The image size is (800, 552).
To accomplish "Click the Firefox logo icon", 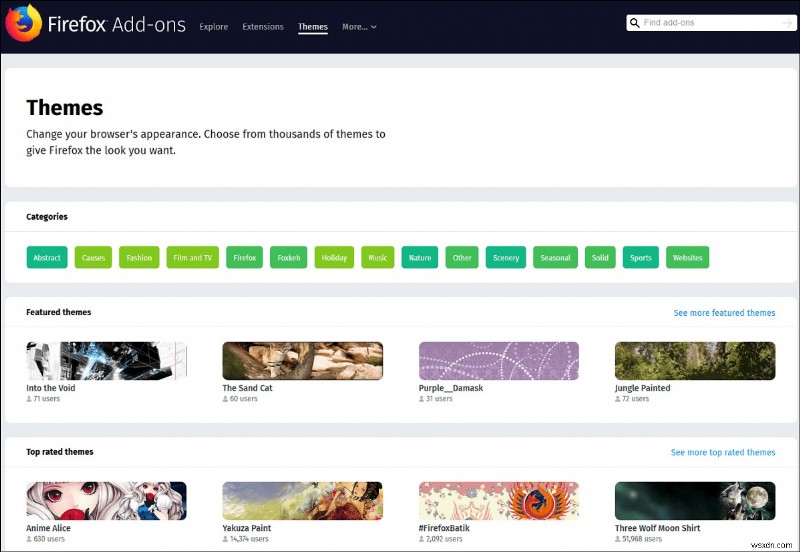I will tap(23, 22).
